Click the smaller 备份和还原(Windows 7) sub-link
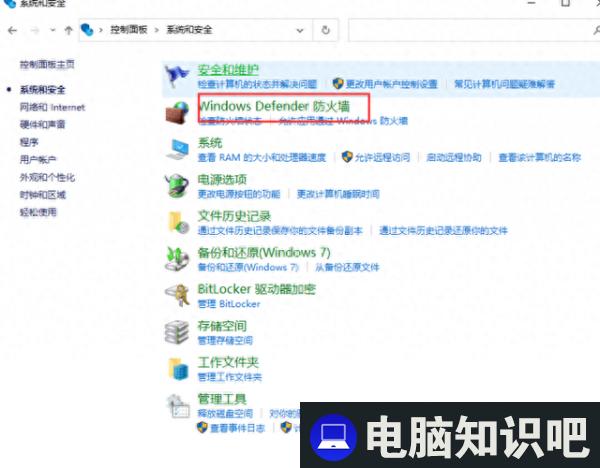 pyautogui.click(x=248, y=267)
